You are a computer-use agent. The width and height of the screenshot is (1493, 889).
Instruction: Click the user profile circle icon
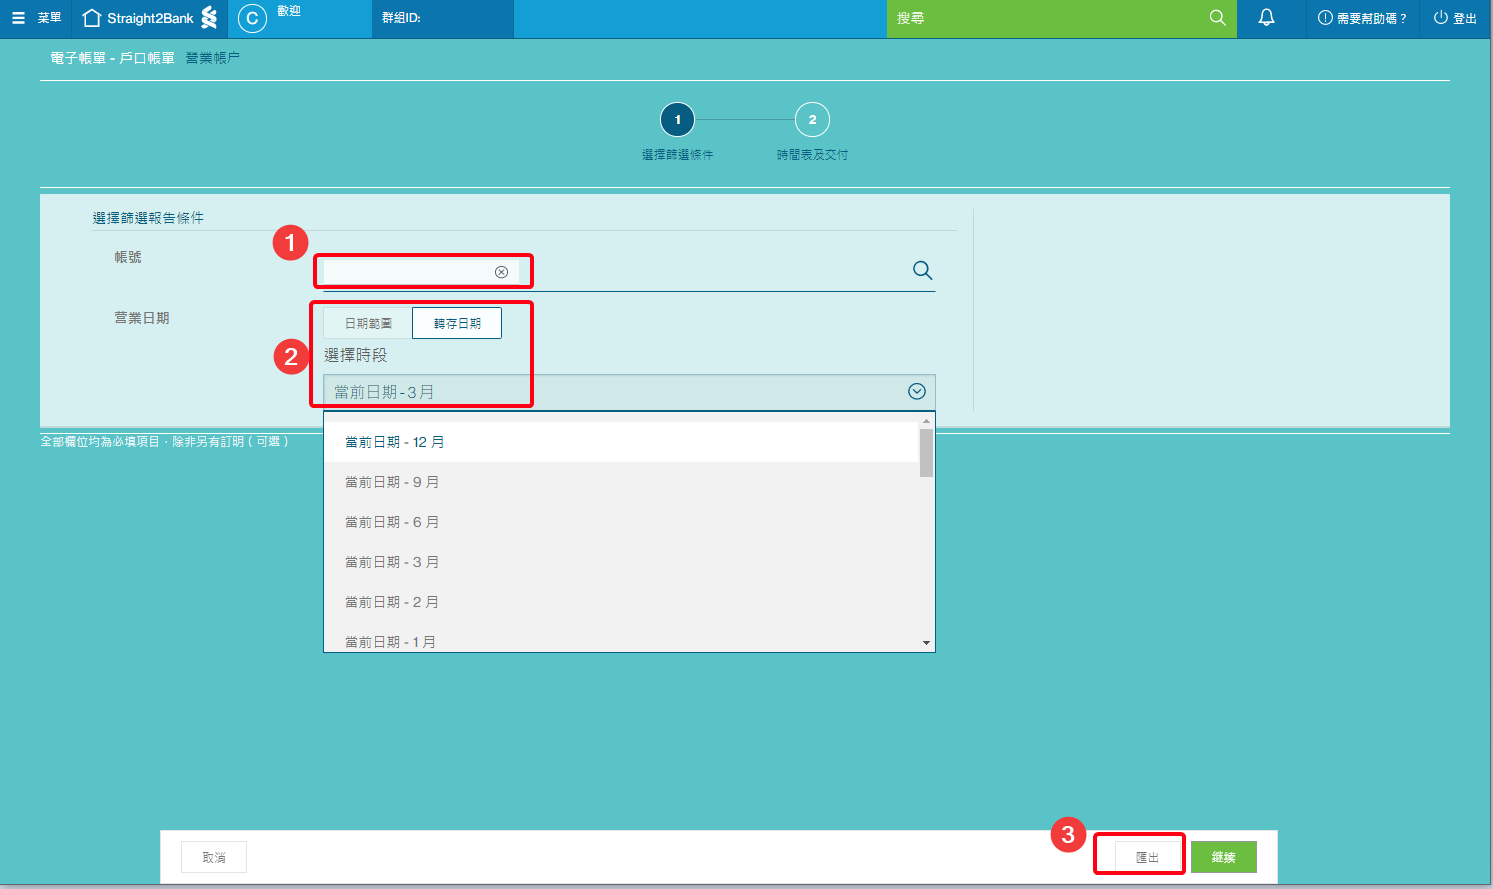point(252,18)
